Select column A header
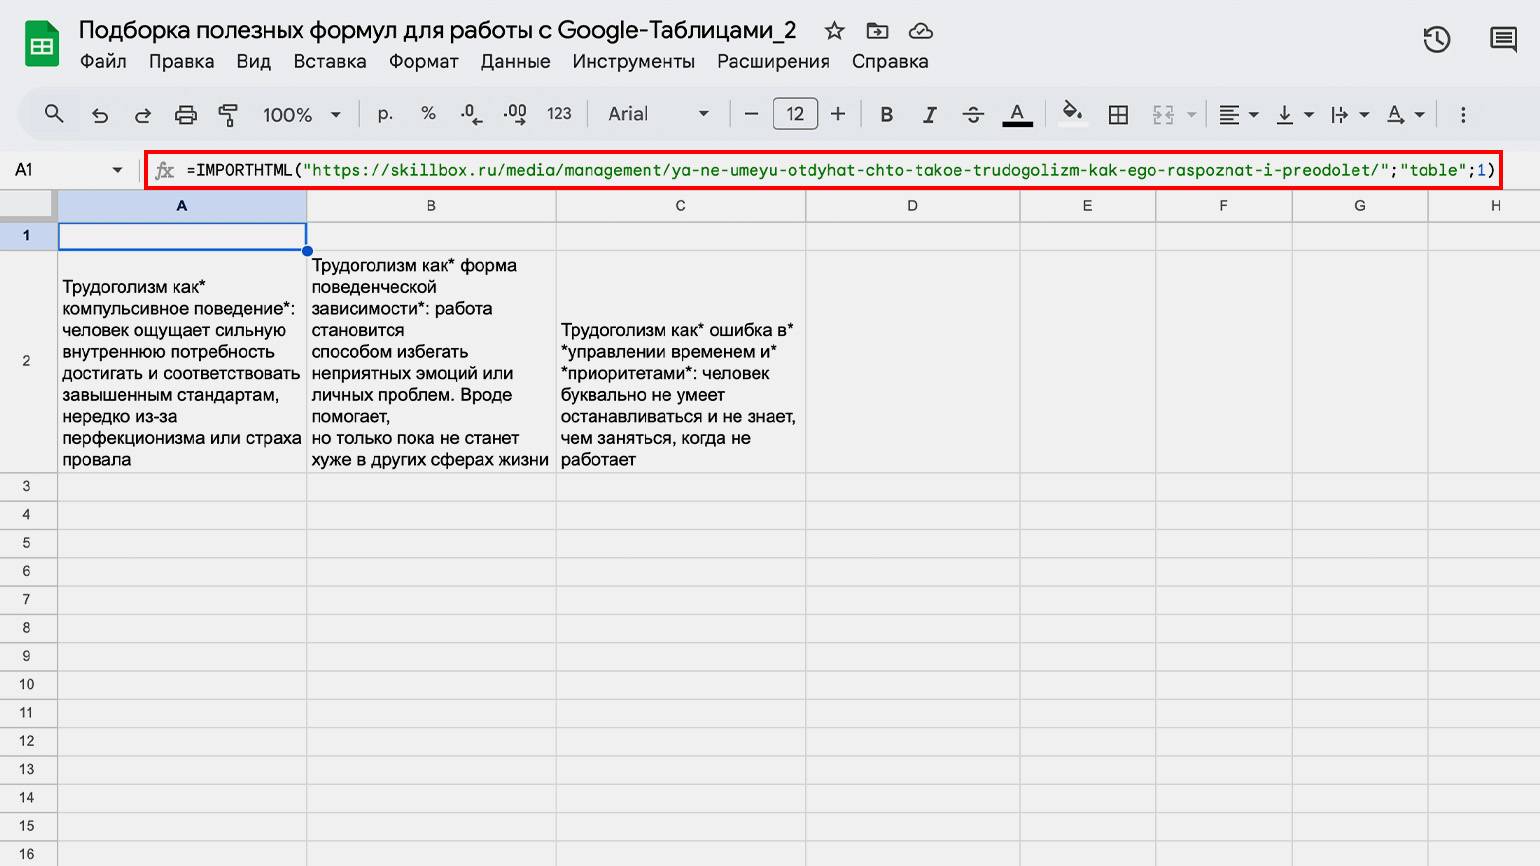1540x866 pixels. (x=182, y=206)
